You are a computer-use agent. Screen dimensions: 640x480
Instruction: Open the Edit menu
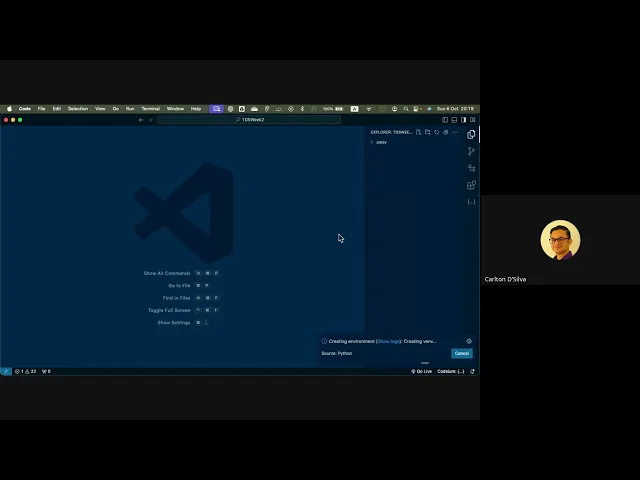click(x=57, y=109)
